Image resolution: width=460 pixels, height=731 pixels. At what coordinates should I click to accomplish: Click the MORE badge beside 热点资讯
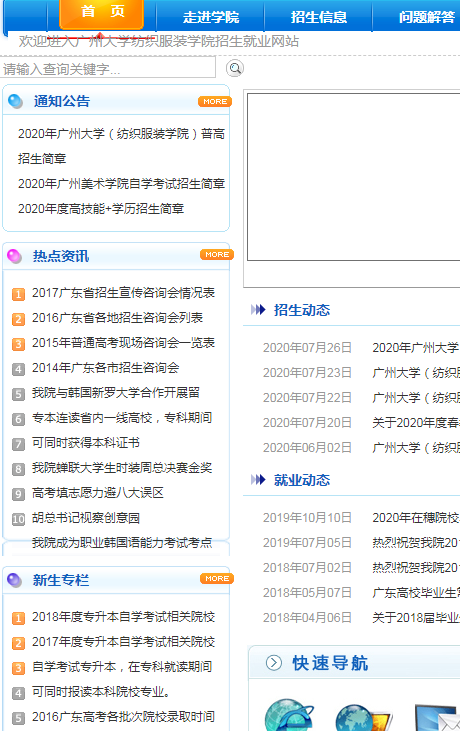point(217,255)
